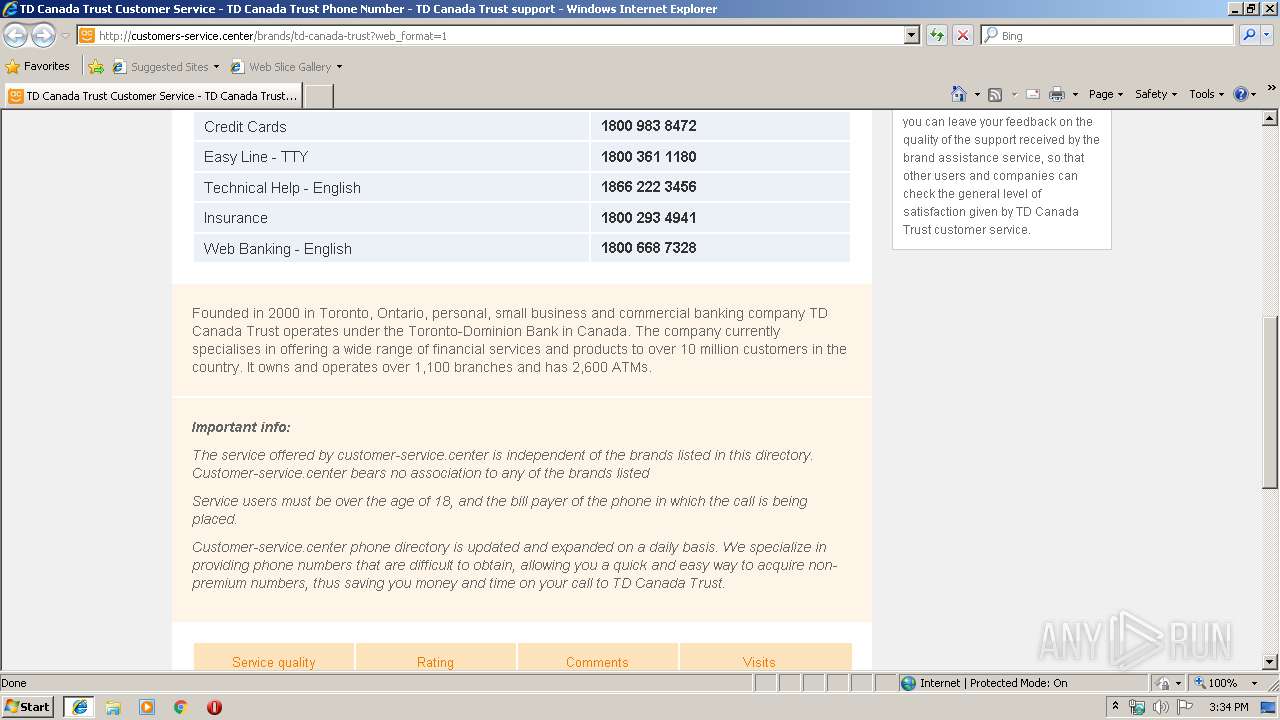Click the Windows Start button
Image resolution: width=1280 pixels, height=720 pixels.
coord(28,707)
